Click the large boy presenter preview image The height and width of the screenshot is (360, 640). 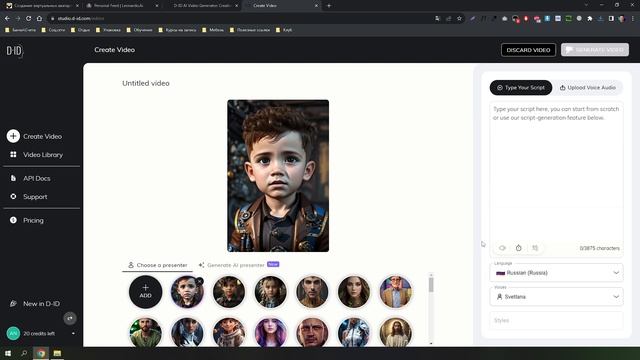[278, 176]
